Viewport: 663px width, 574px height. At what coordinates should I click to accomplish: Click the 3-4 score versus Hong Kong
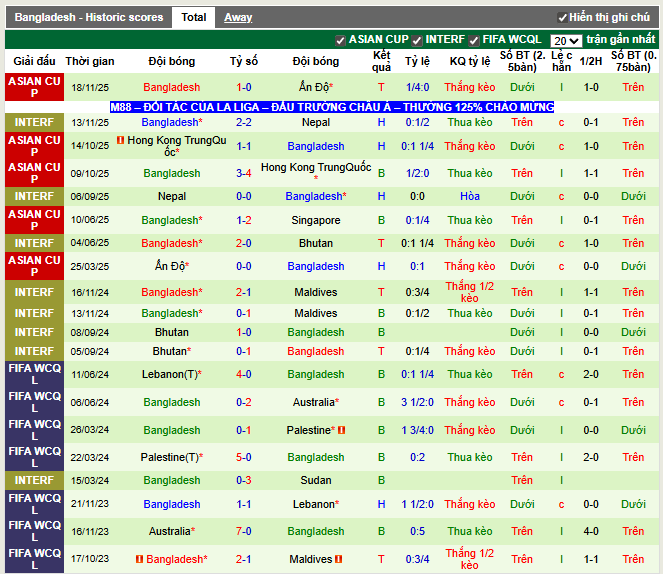pyautogui.click(x=243, y=173)
